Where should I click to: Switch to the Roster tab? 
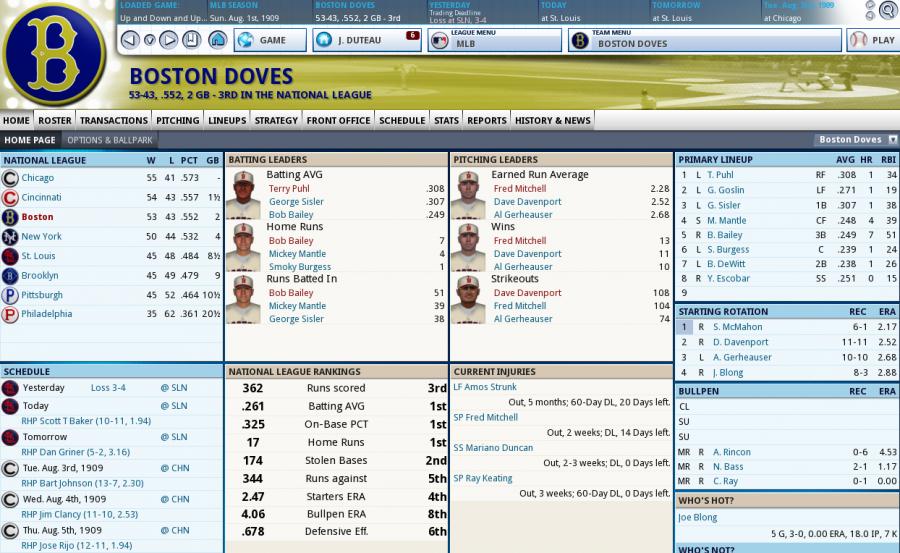54,120
